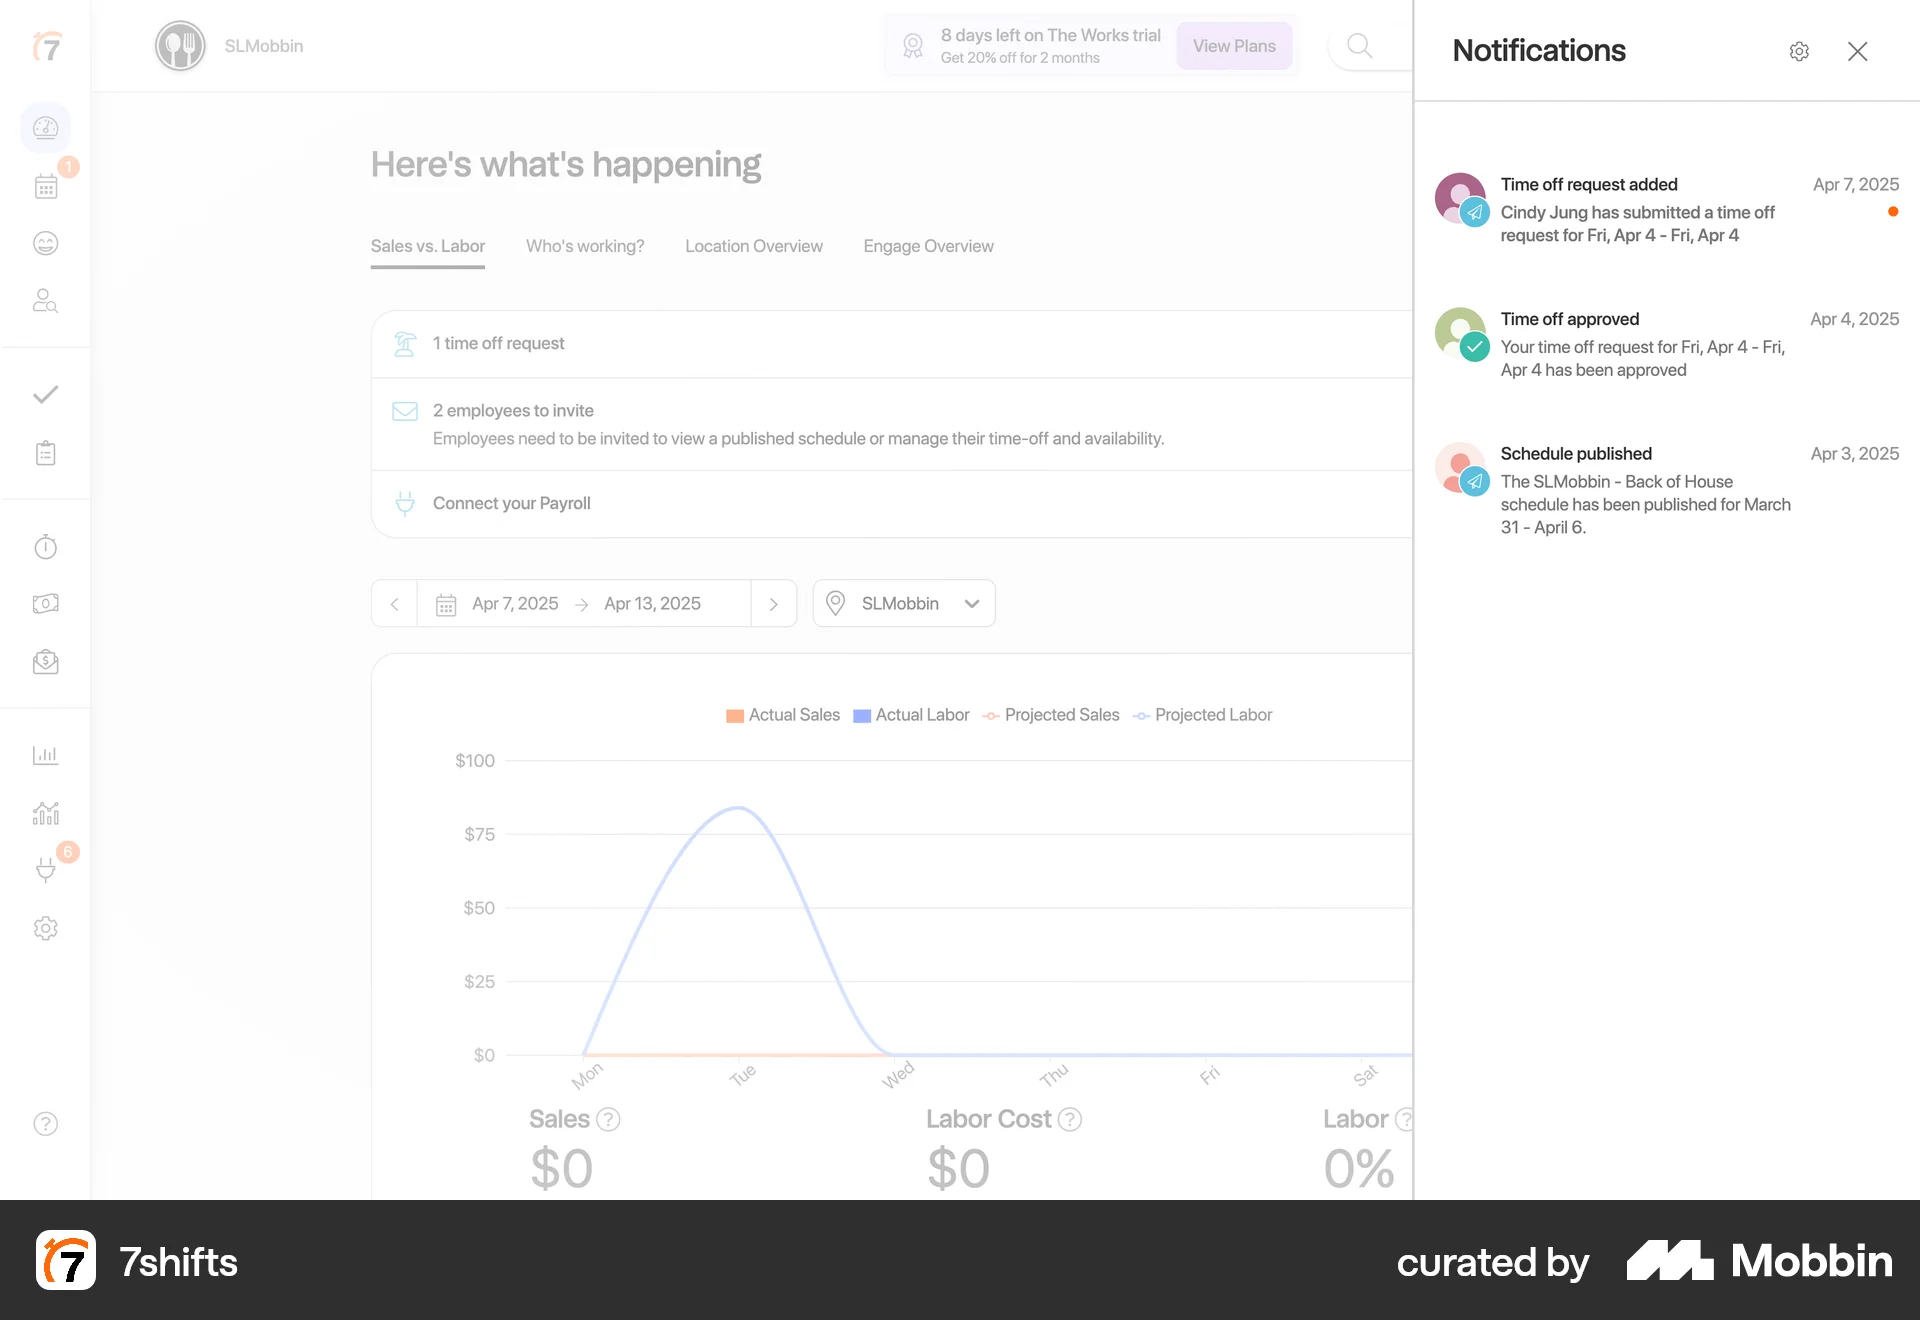Open the Connect your Payroll link
The image size is (1920, 1320).
point(510,503)
